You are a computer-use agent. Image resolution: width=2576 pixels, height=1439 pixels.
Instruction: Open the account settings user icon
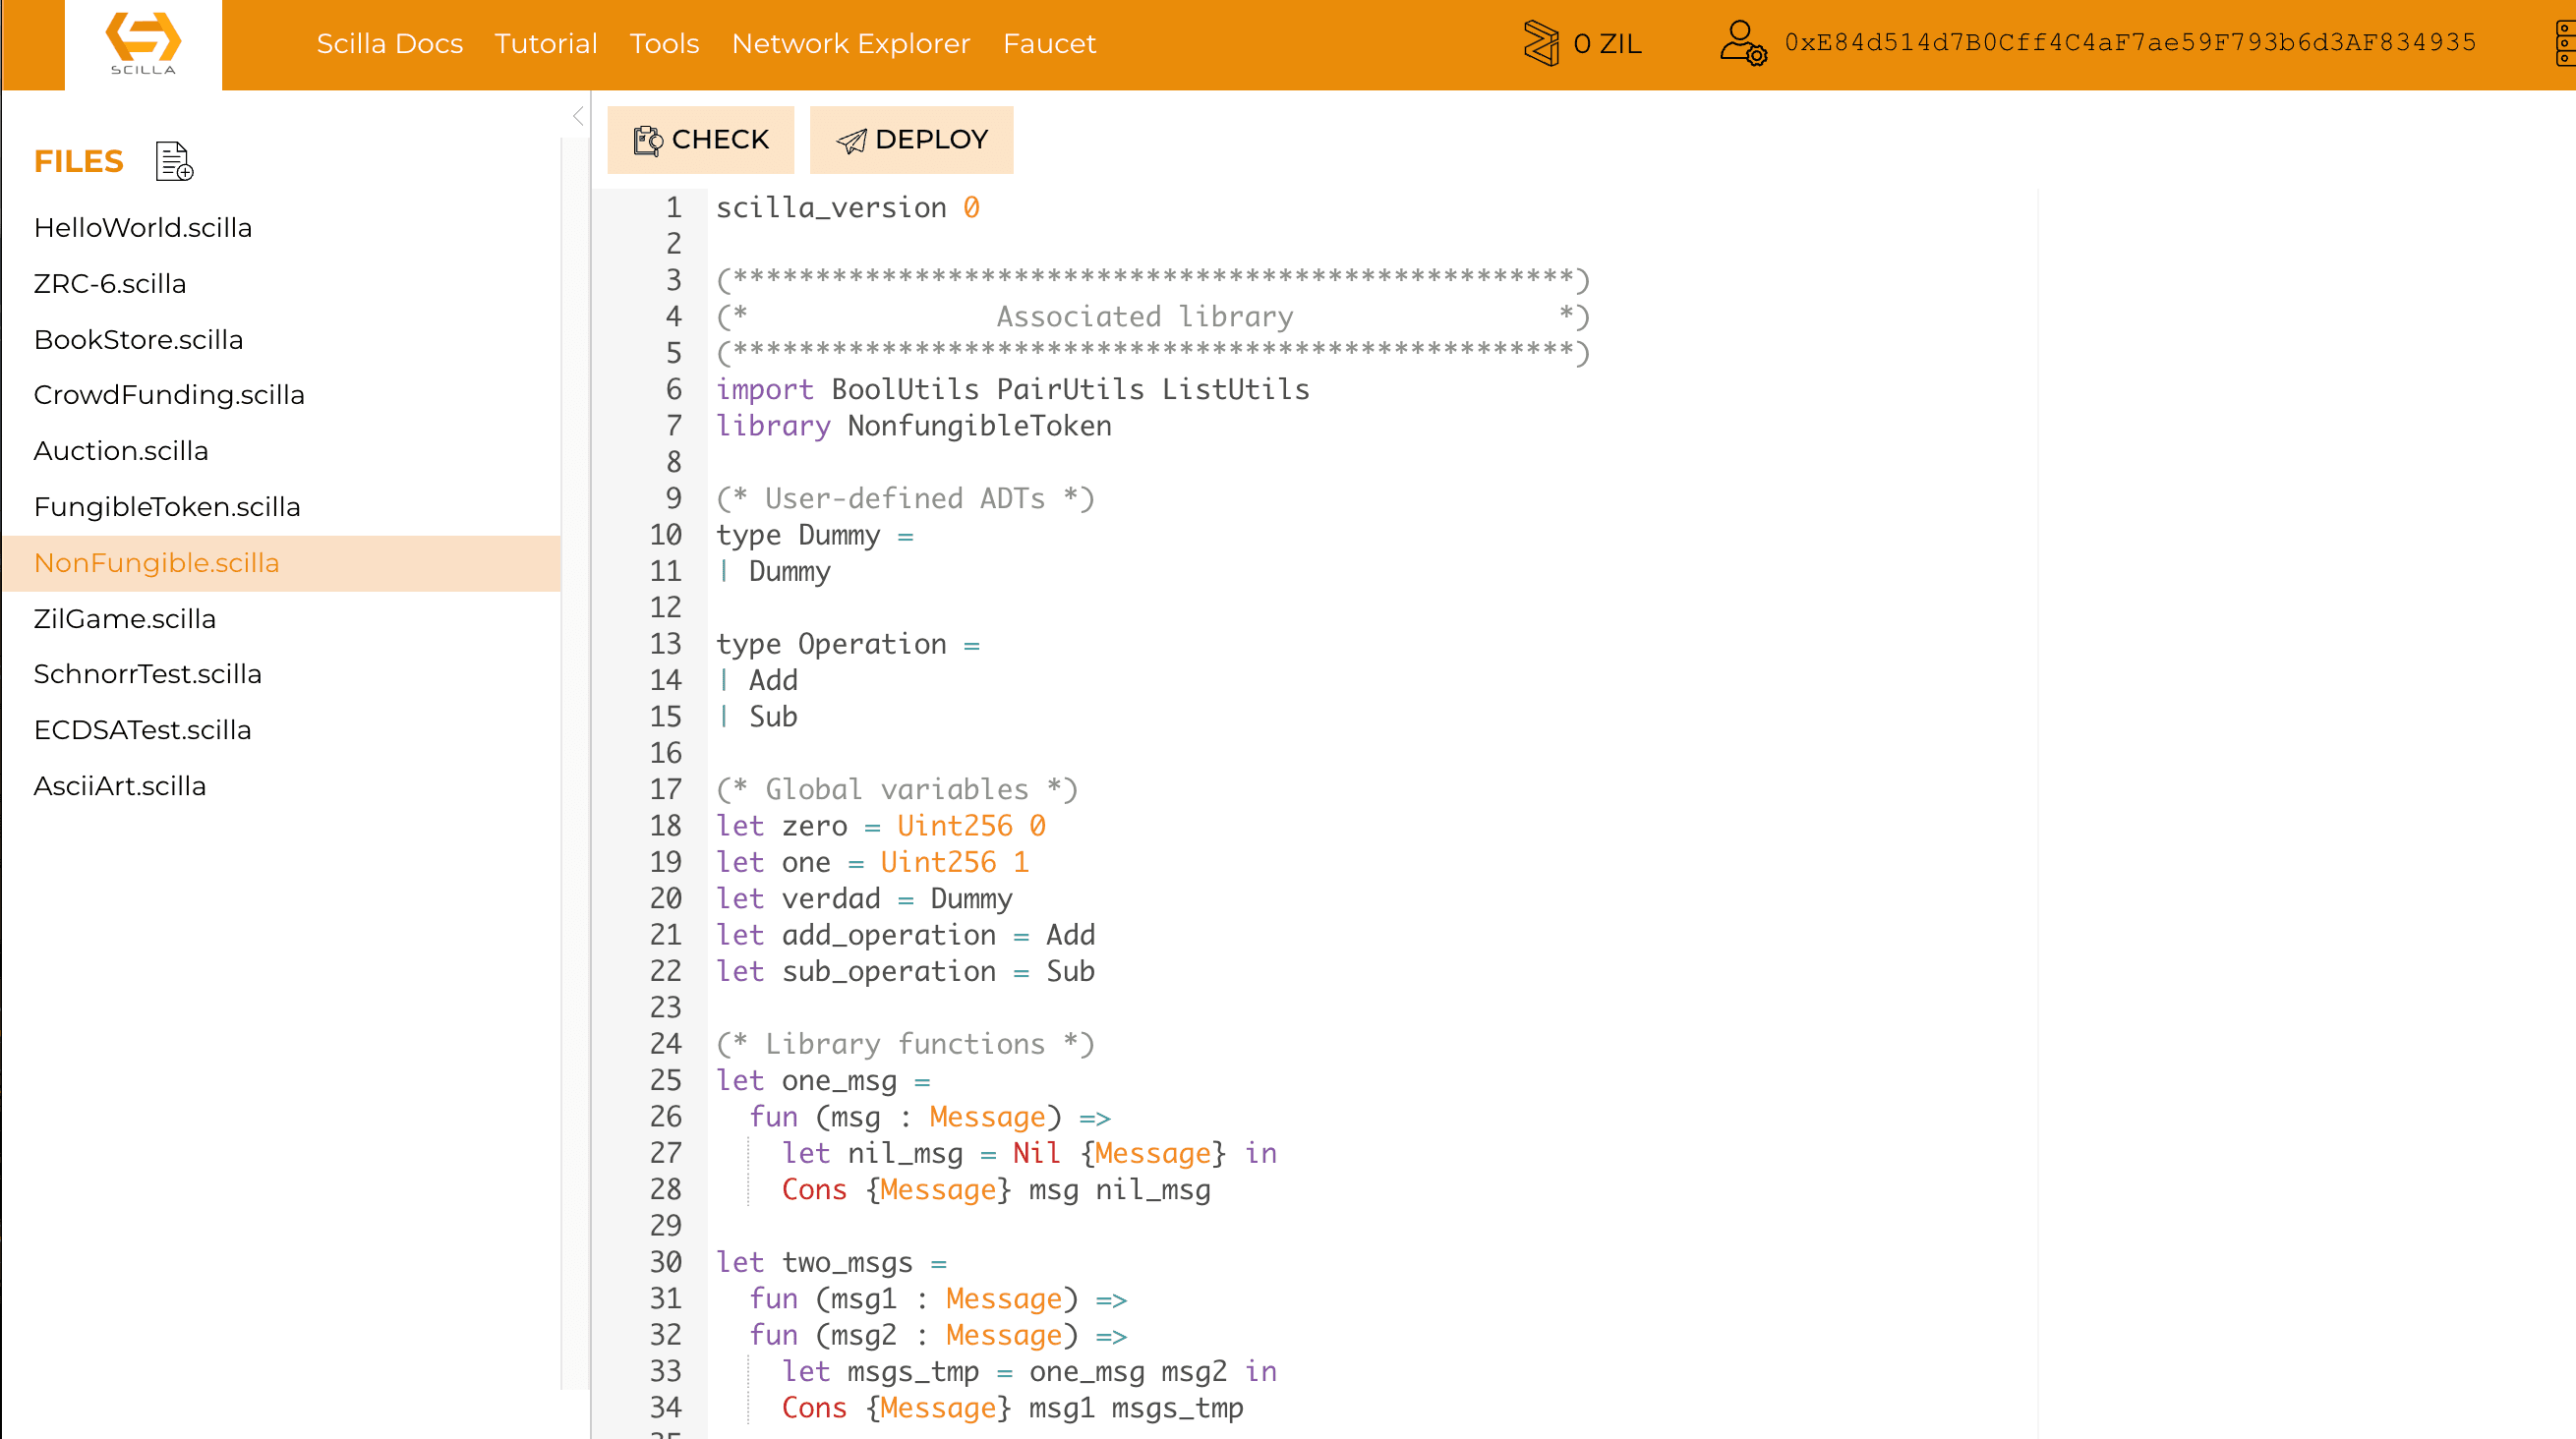pyautogui.click(x=1742, y=43)
